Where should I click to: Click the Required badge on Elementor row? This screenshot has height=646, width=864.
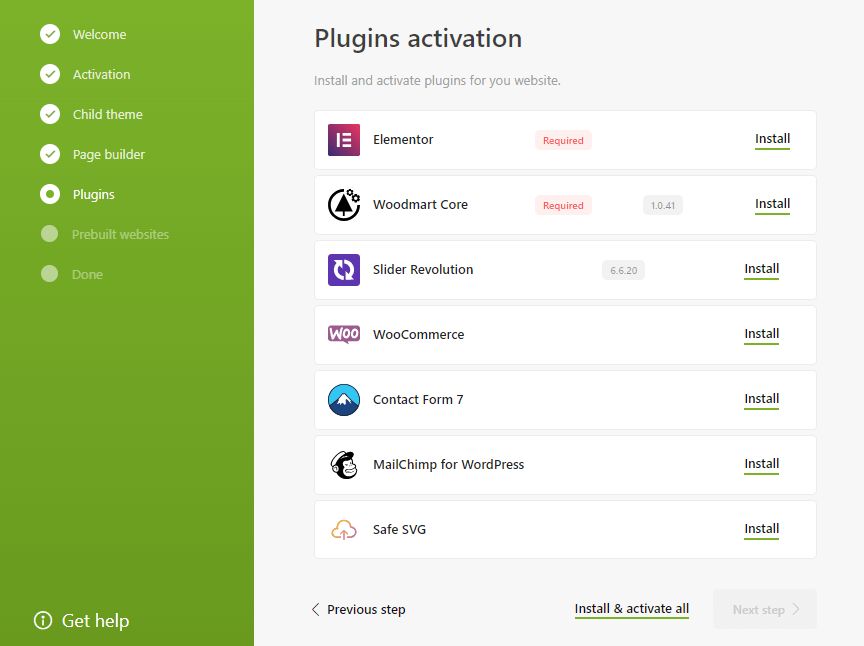(x=563, y=141)
